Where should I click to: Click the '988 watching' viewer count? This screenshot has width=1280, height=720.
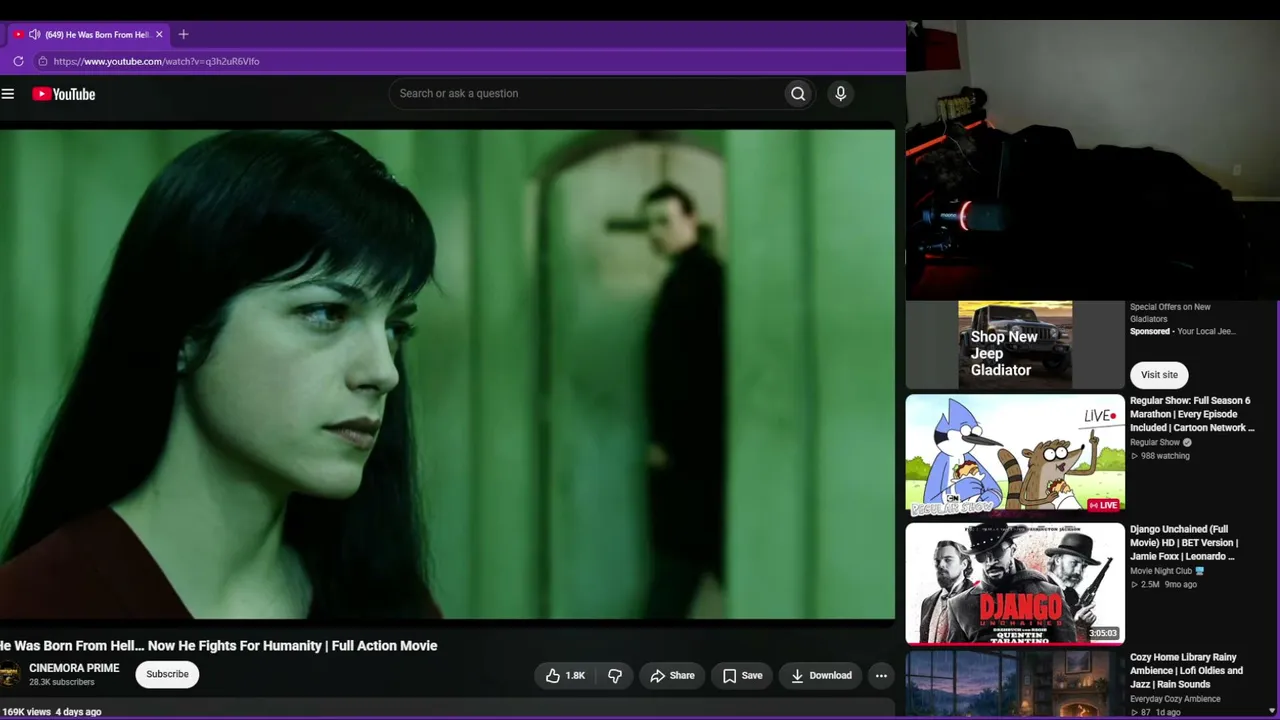[x=1165, y=456]
